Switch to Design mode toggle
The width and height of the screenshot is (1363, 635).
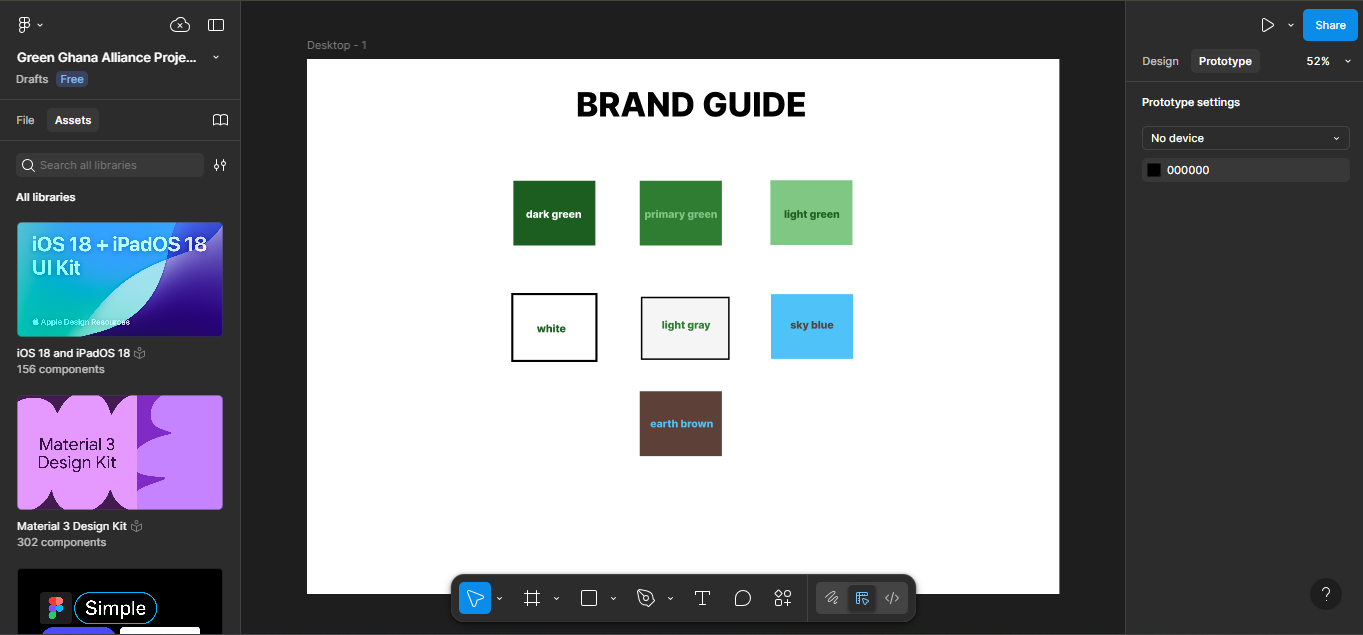(861, 598)
